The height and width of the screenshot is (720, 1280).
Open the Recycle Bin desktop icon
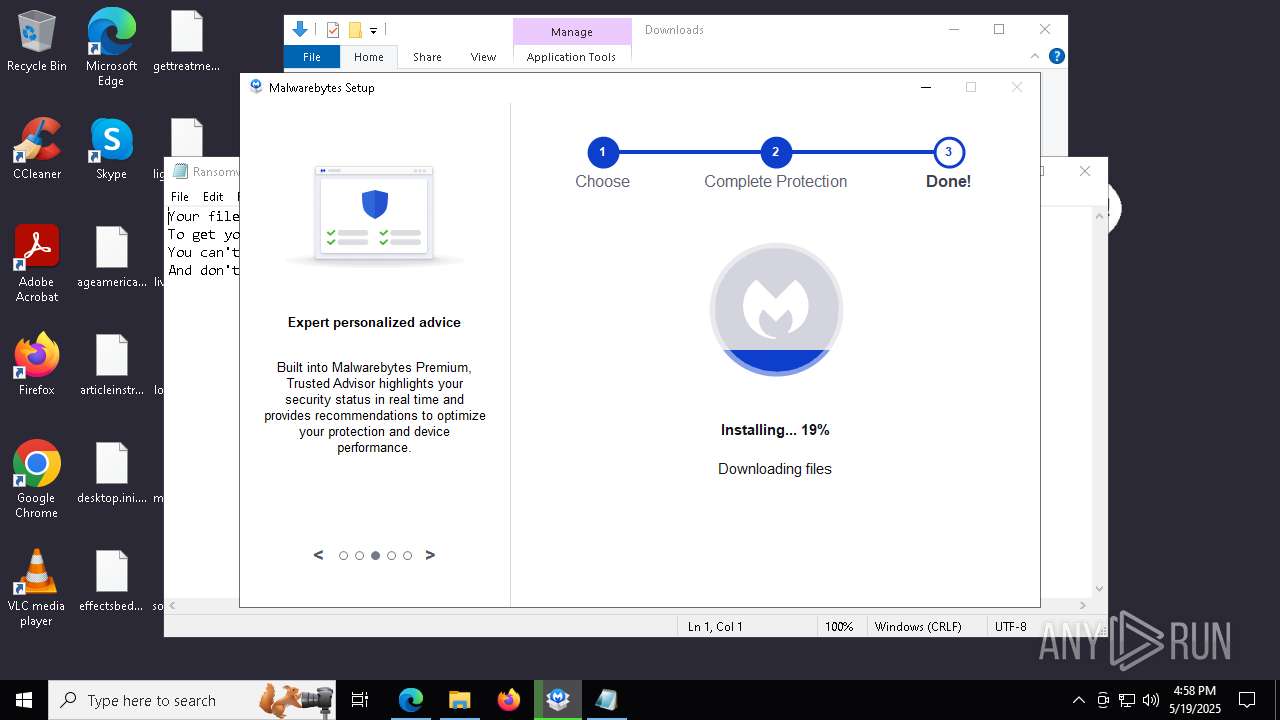37,42
